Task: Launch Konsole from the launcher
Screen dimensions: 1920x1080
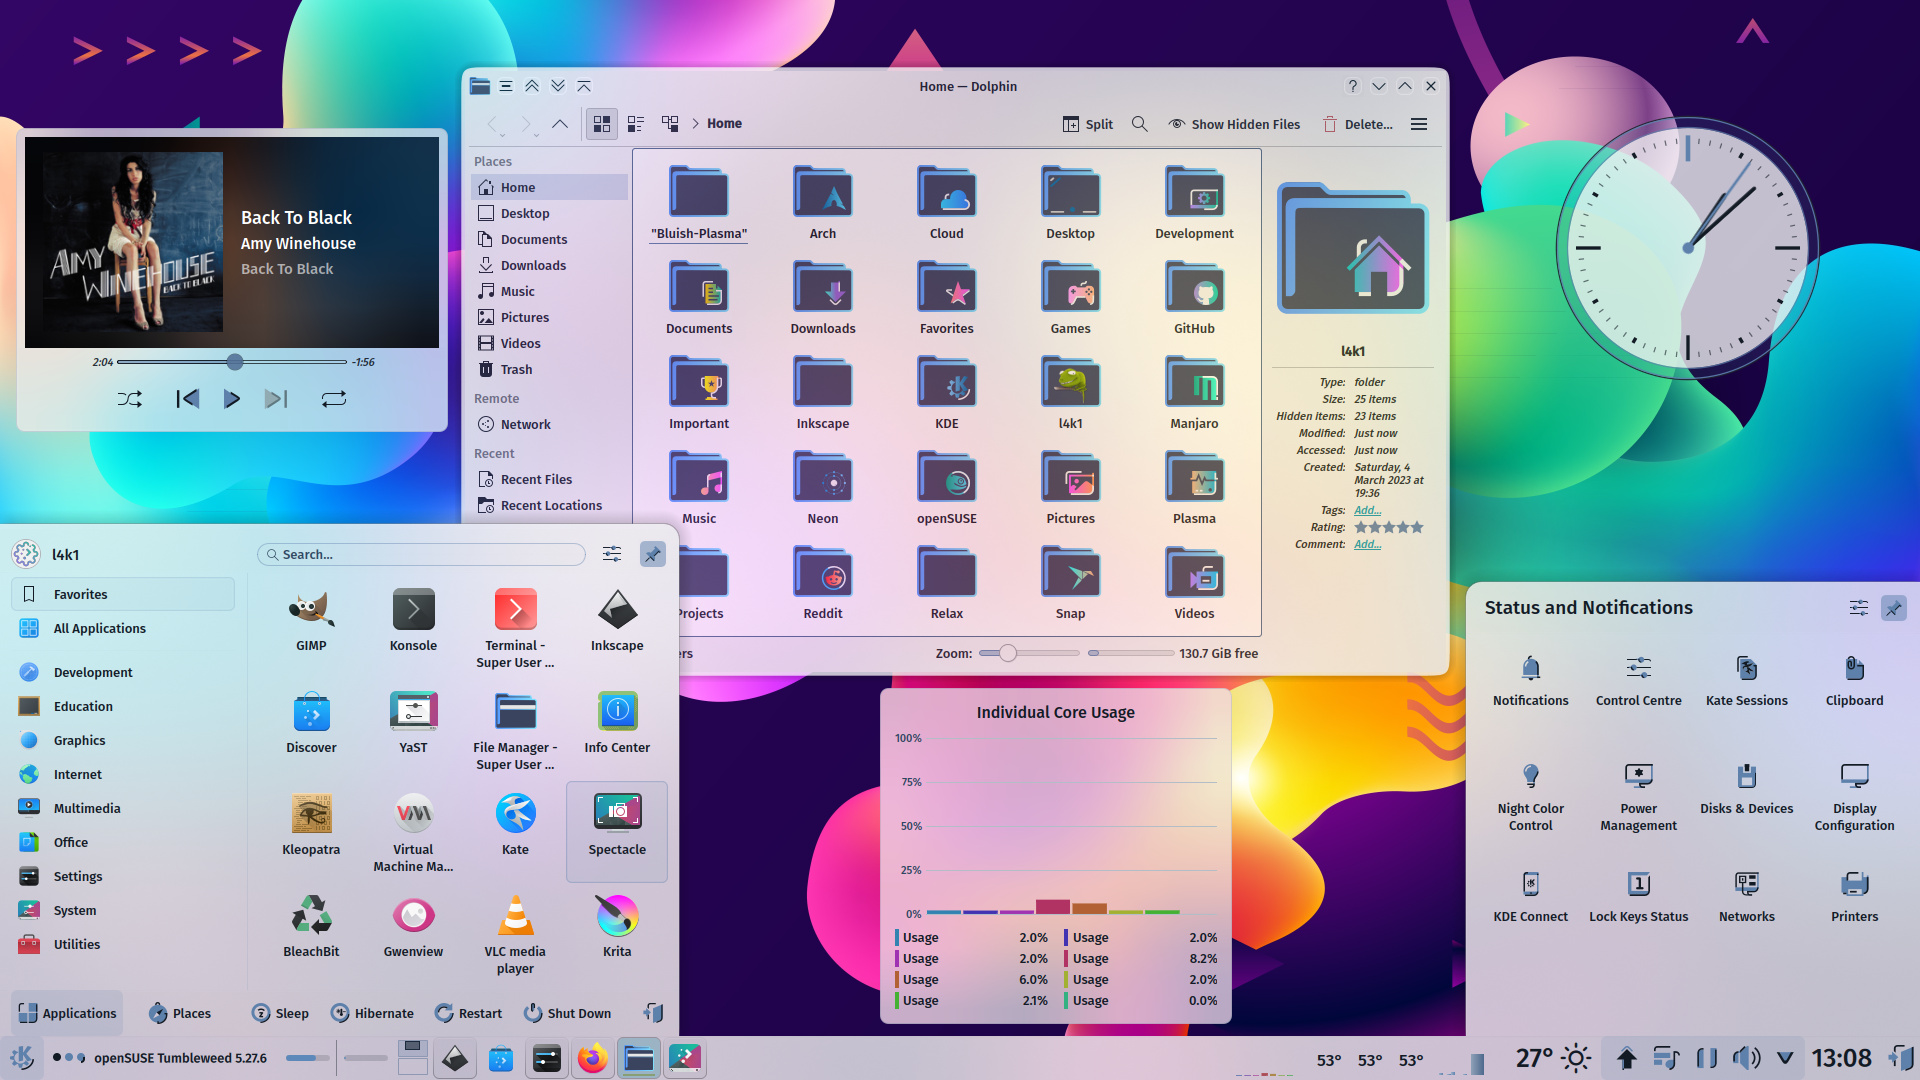Action: (413, 621)
